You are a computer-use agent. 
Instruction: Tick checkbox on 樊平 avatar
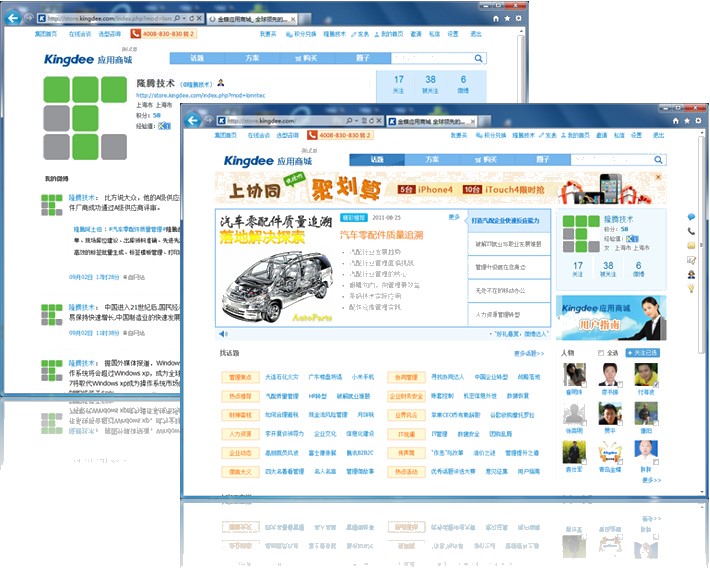pos(620,423)
